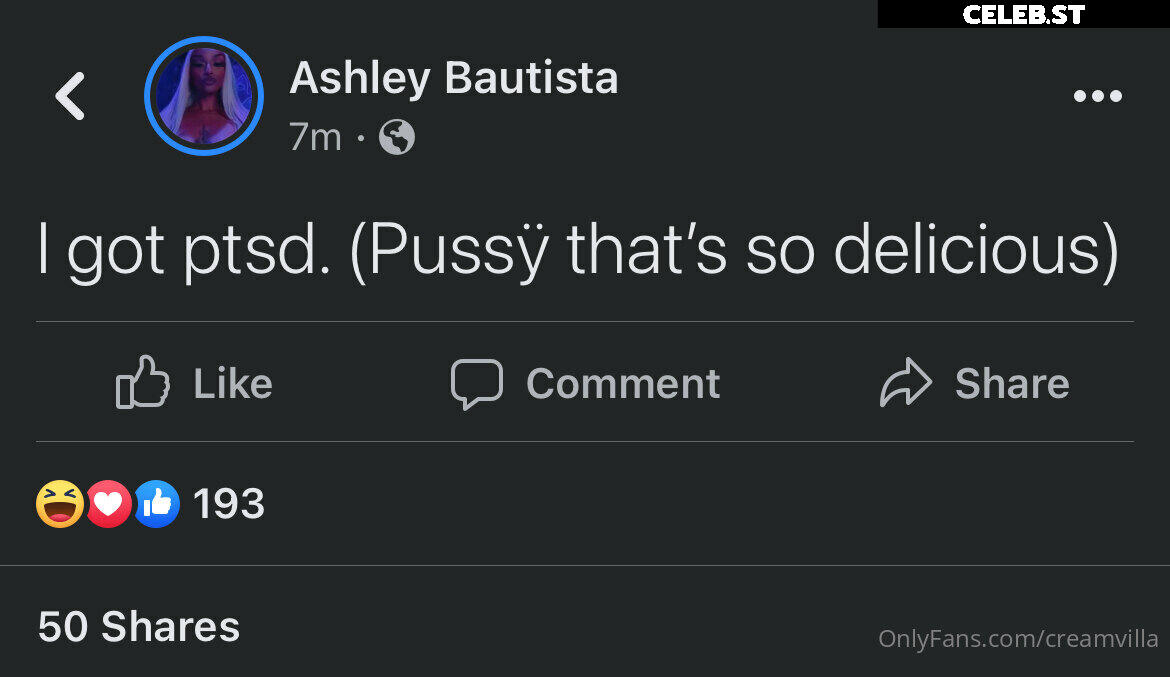1170x677 pixels.
Task: Go back using the left chevron arrow
Action: click(70, 96)
